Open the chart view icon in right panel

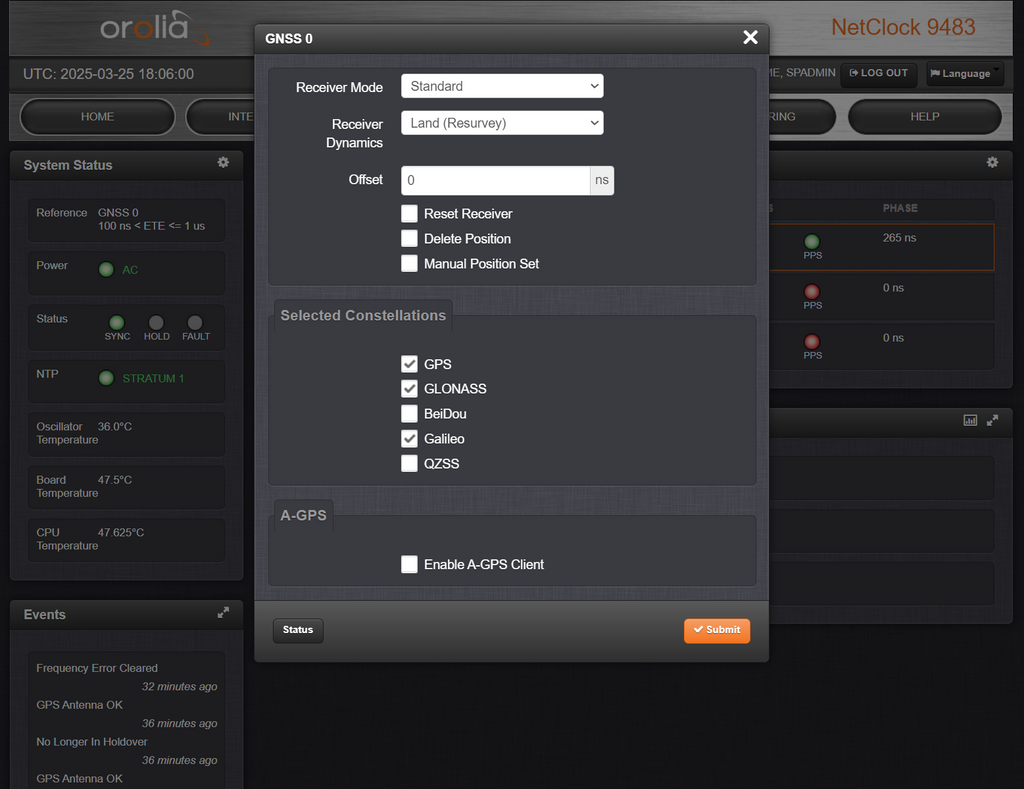coord(970,420)
